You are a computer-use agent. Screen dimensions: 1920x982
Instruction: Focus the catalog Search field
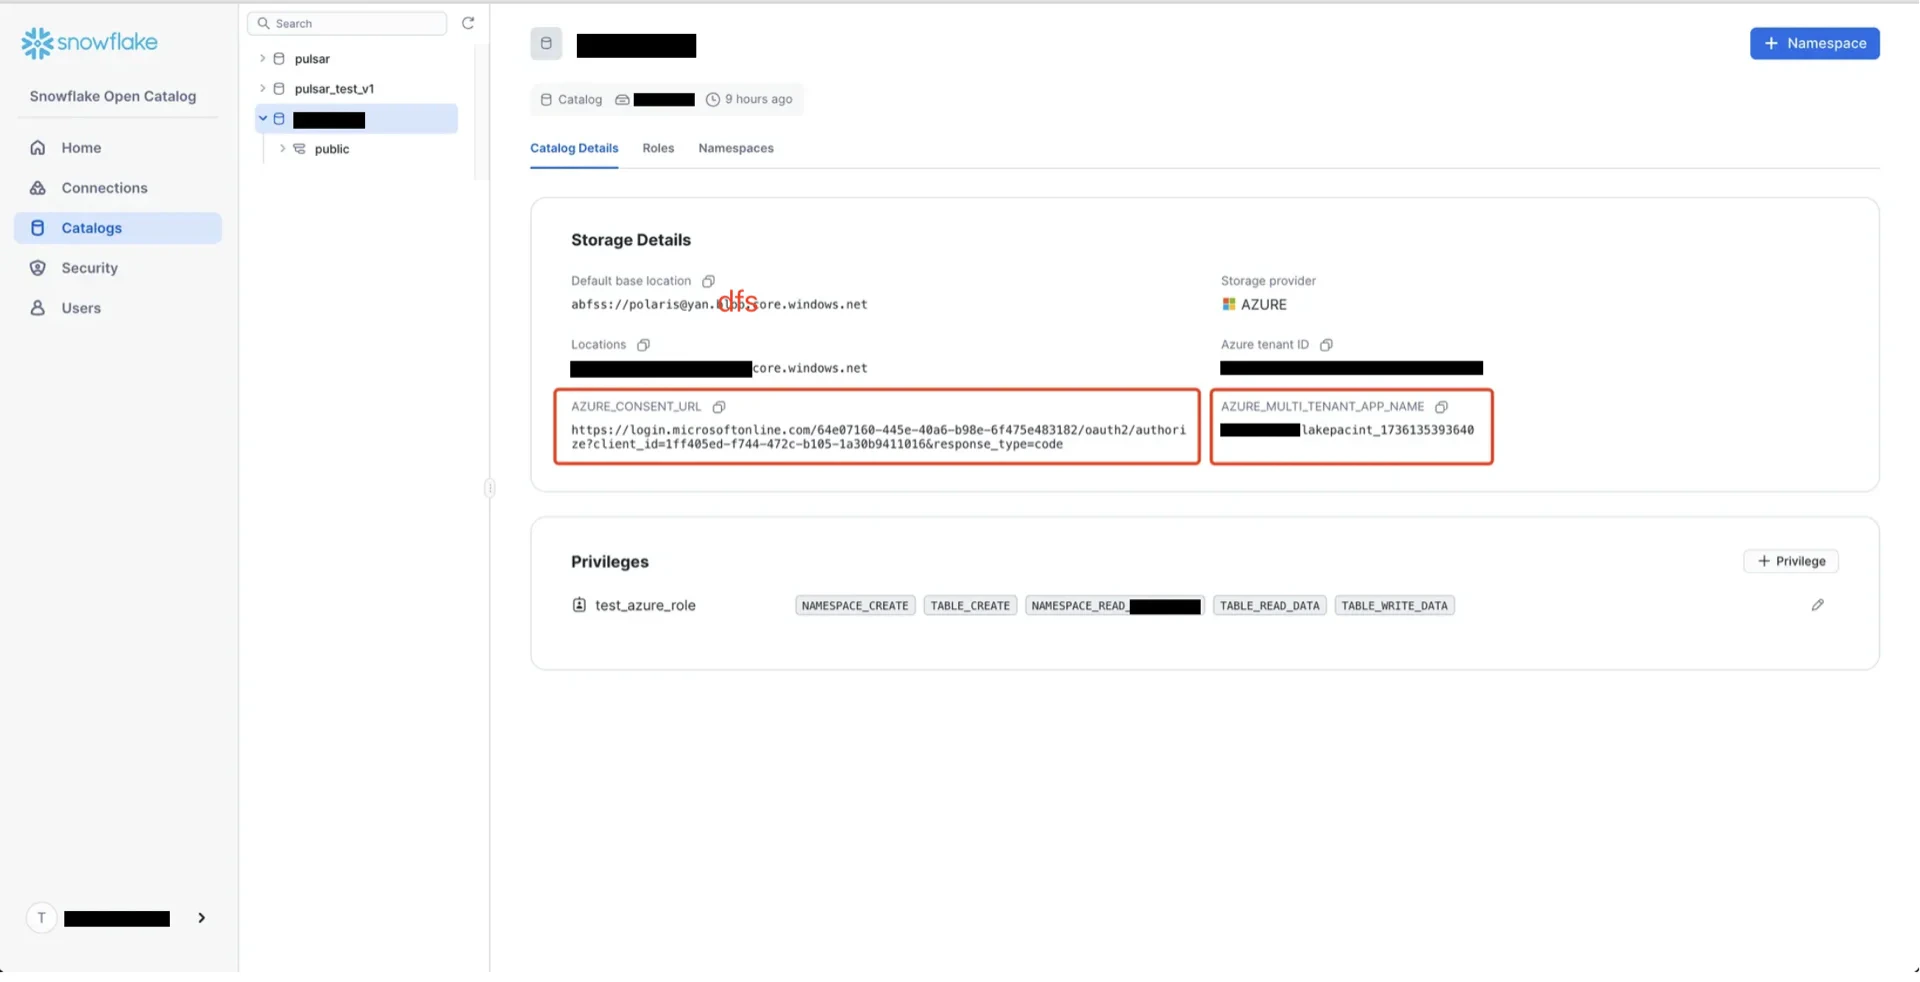click(x=347, y=23)
